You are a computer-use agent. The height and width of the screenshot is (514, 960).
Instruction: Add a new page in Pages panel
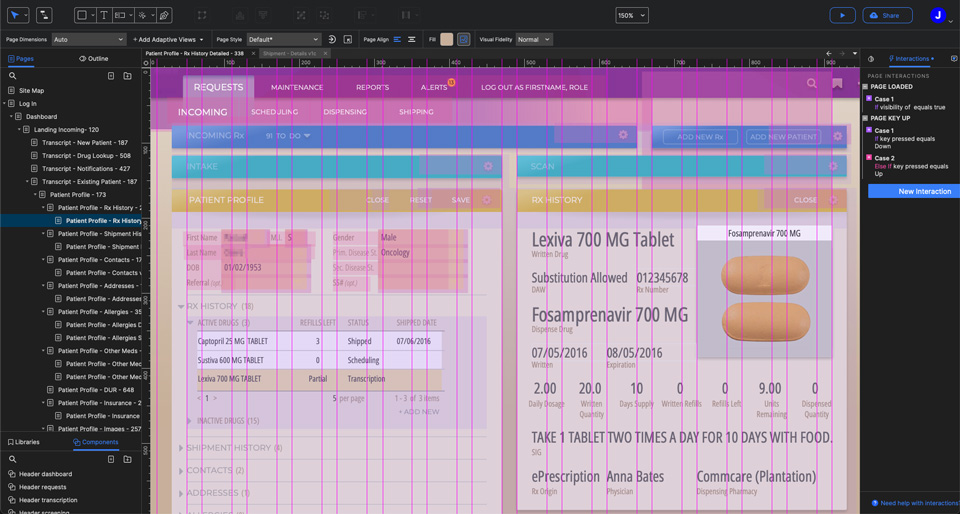coord(112,76)
